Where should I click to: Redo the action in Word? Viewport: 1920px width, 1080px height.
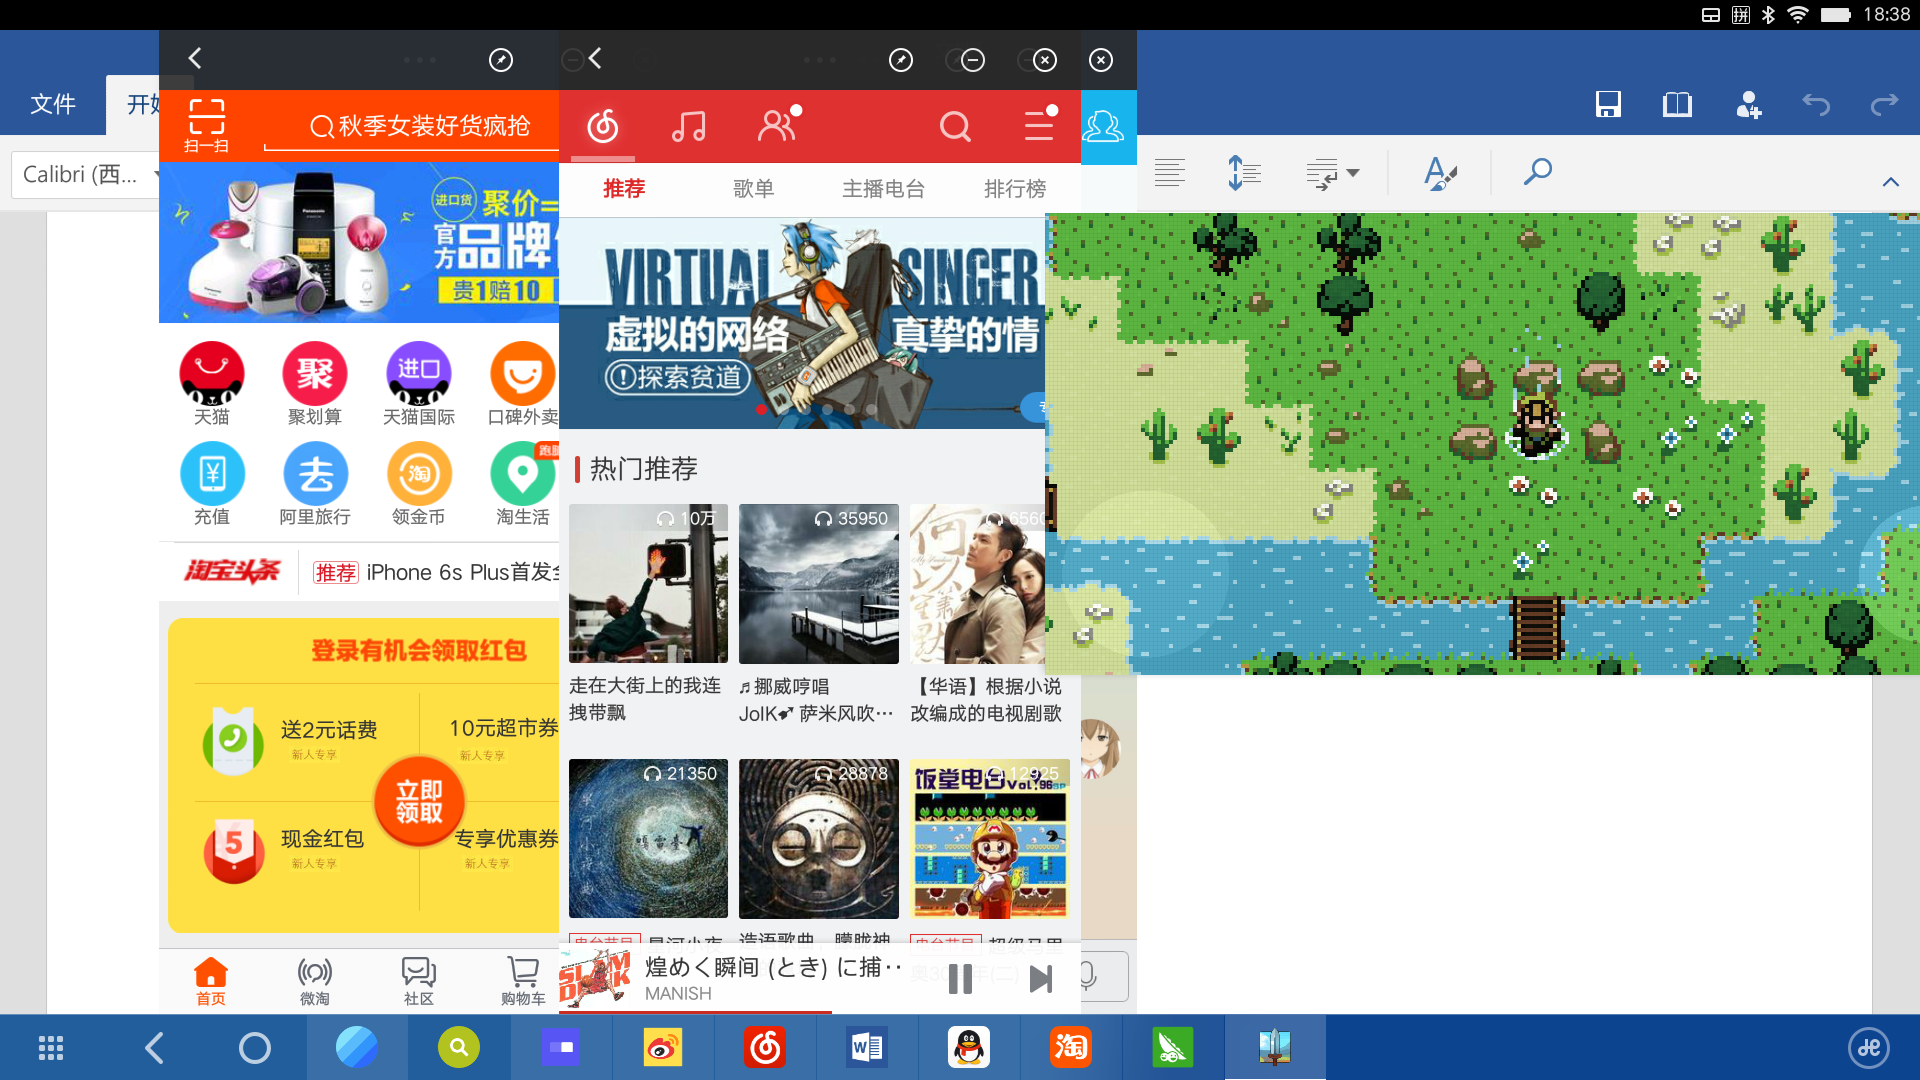[1884, 104]
